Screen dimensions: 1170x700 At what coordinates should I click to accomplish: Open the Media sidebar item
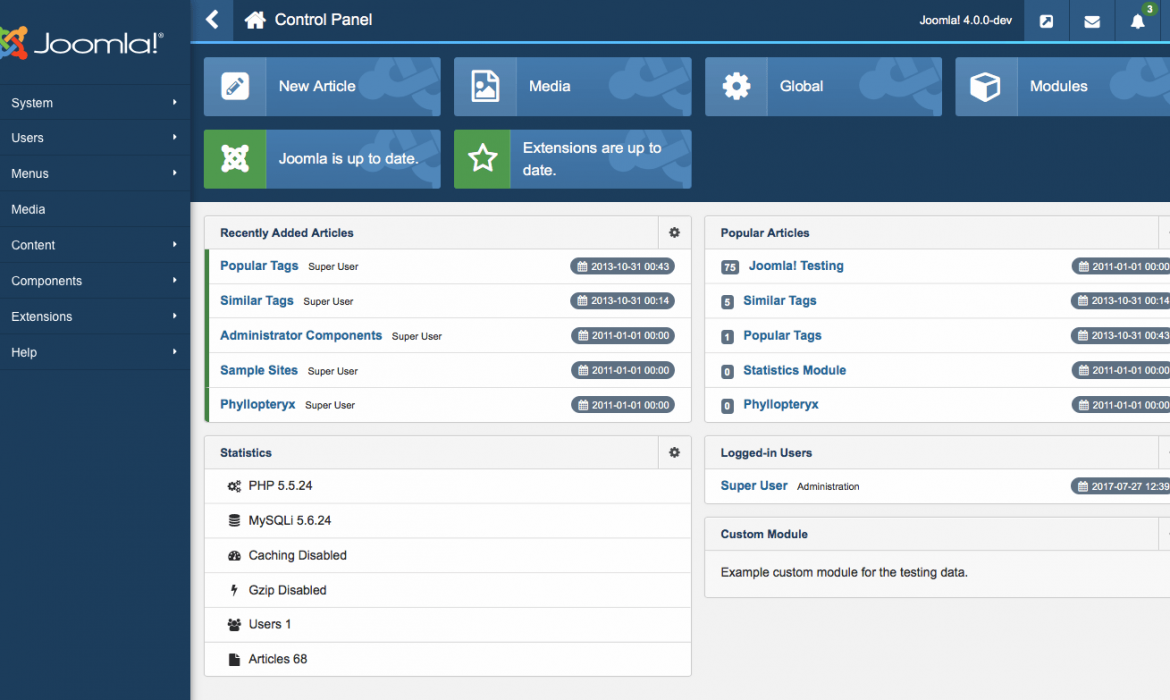[x=95, y=210]
